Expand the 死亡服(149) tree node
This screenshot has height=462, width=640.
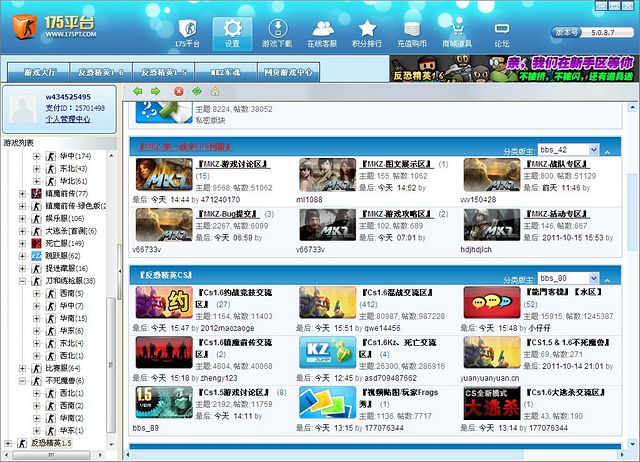pyautogui.click(x=22, y=243)
